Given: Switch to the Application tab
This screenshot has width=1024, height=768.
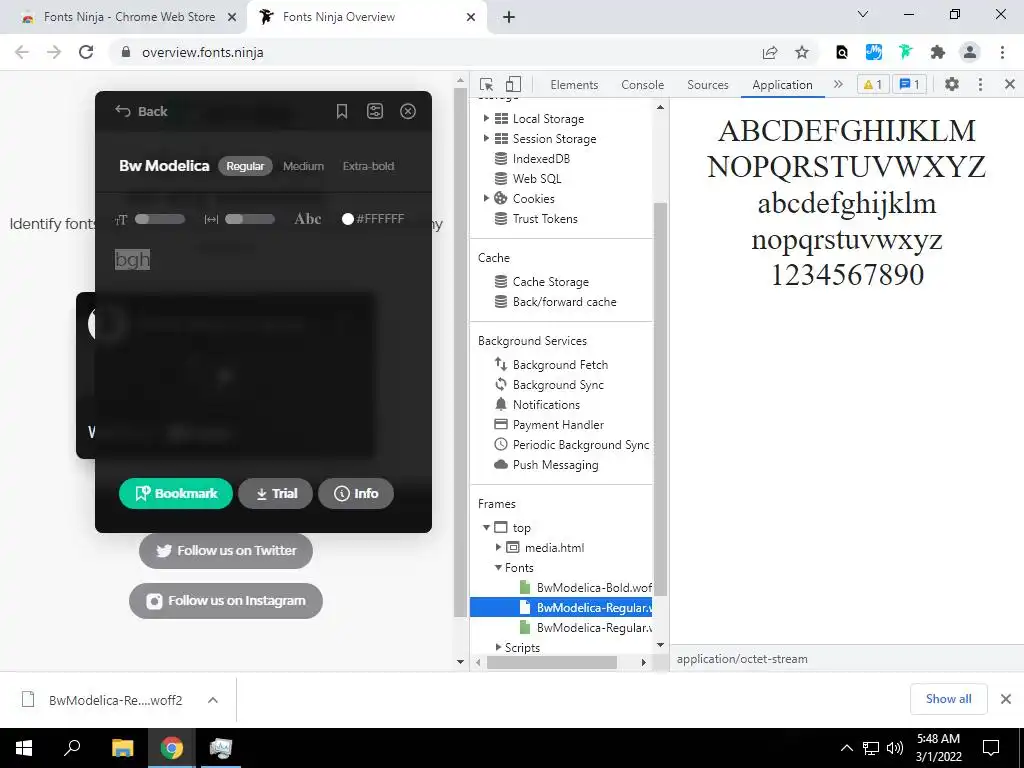Looking at the screenshot, I should click(x=782, y=85).
